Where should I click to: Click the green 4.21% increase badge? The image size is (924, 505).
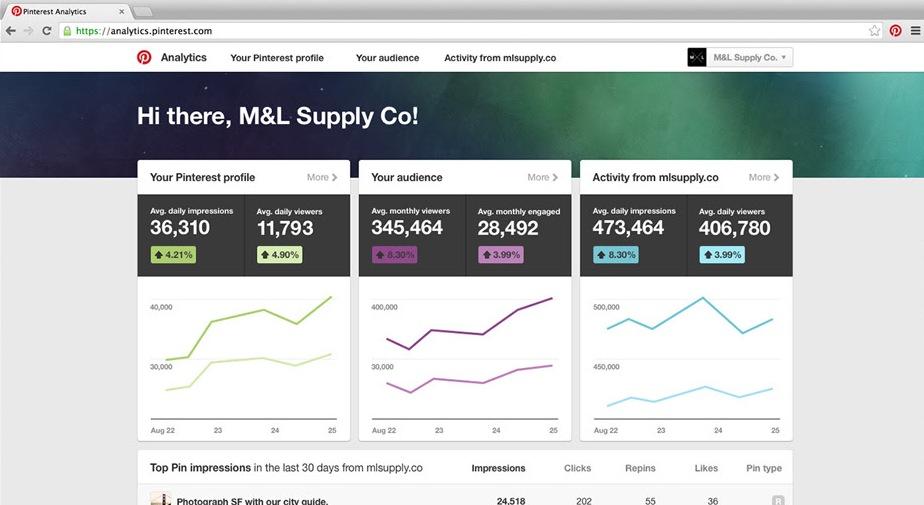coord(173,255)
